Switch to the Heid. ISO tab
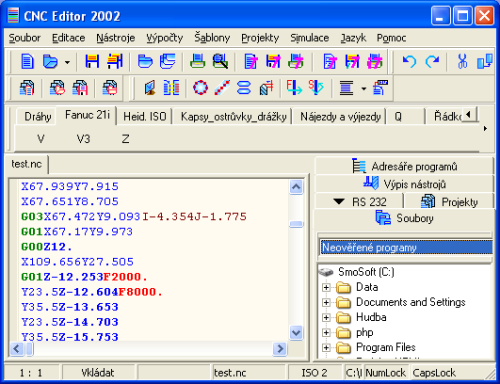The image size is (500, 384). point(145,117)
